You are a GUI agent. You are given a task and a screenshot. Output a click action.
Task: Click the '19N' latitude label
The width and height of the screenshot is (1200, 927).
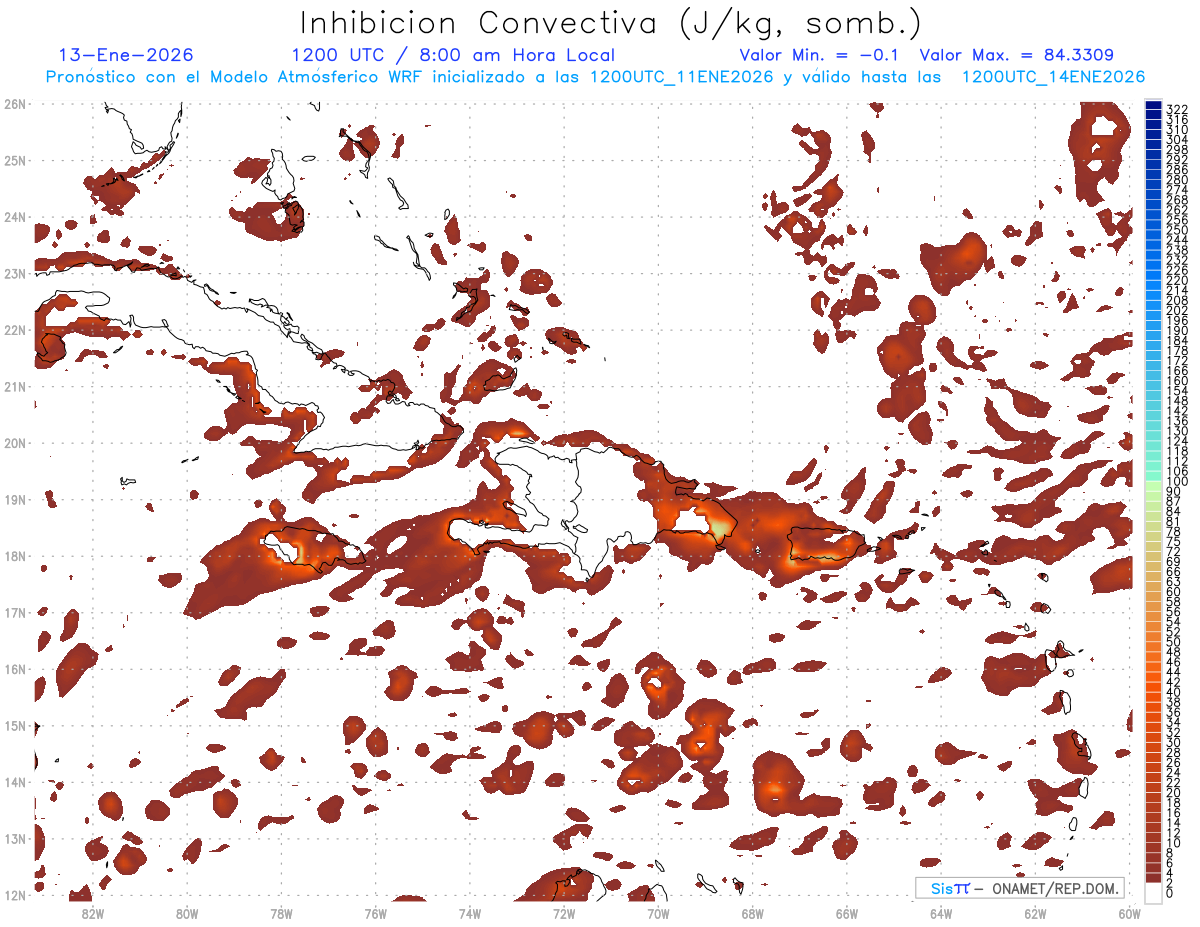click(x=15, y=499)
